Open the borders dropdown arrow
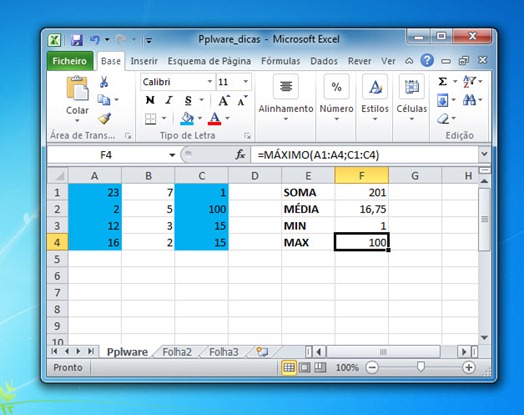This screenshot has width=524, height=415. pyautogui.click(x=164, y=118)
